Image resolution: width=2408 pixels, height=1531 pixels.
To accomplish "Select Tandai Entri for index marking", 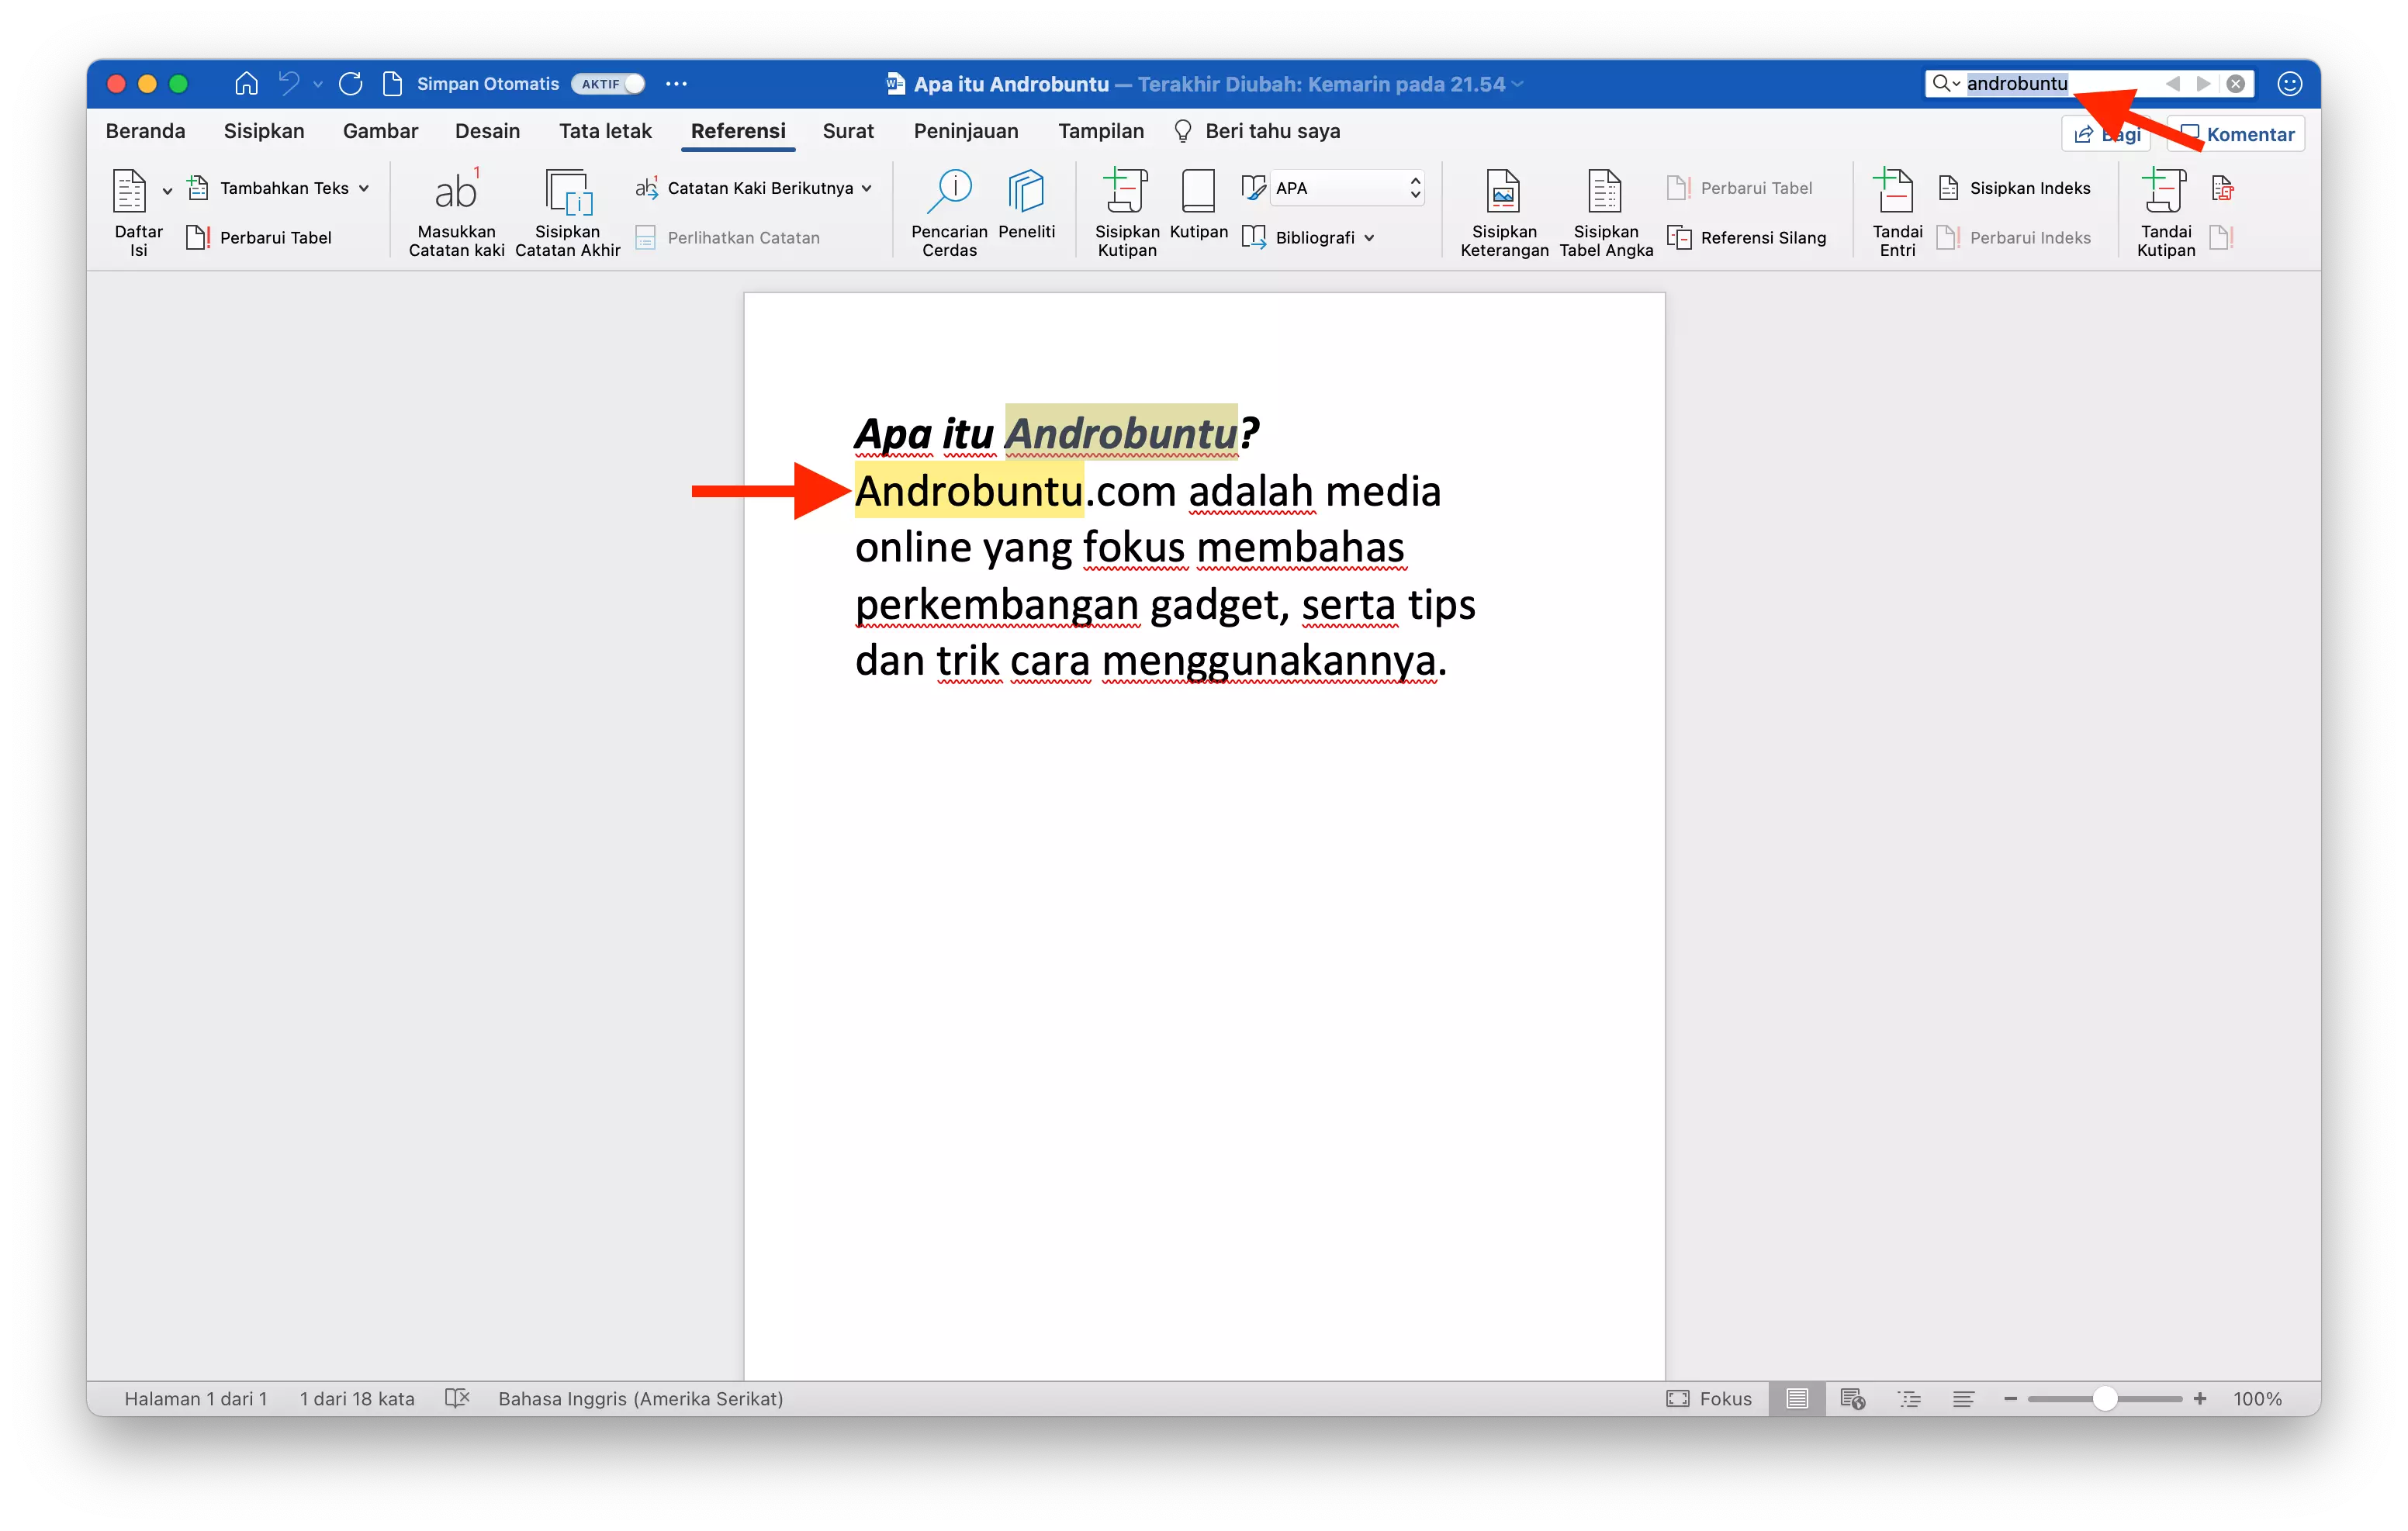I will pyautogui.click(x=1895, y=210).
